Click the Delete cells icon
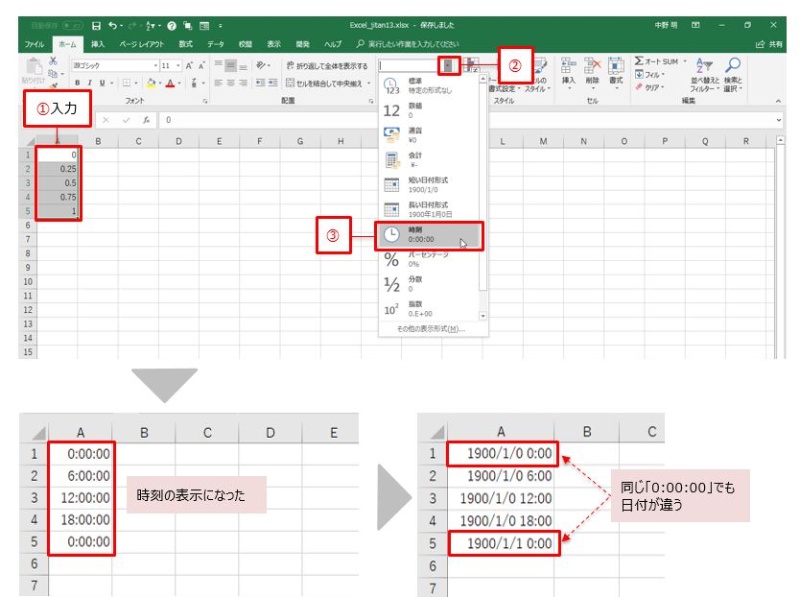The image size is (800, 597). point(592,68)
